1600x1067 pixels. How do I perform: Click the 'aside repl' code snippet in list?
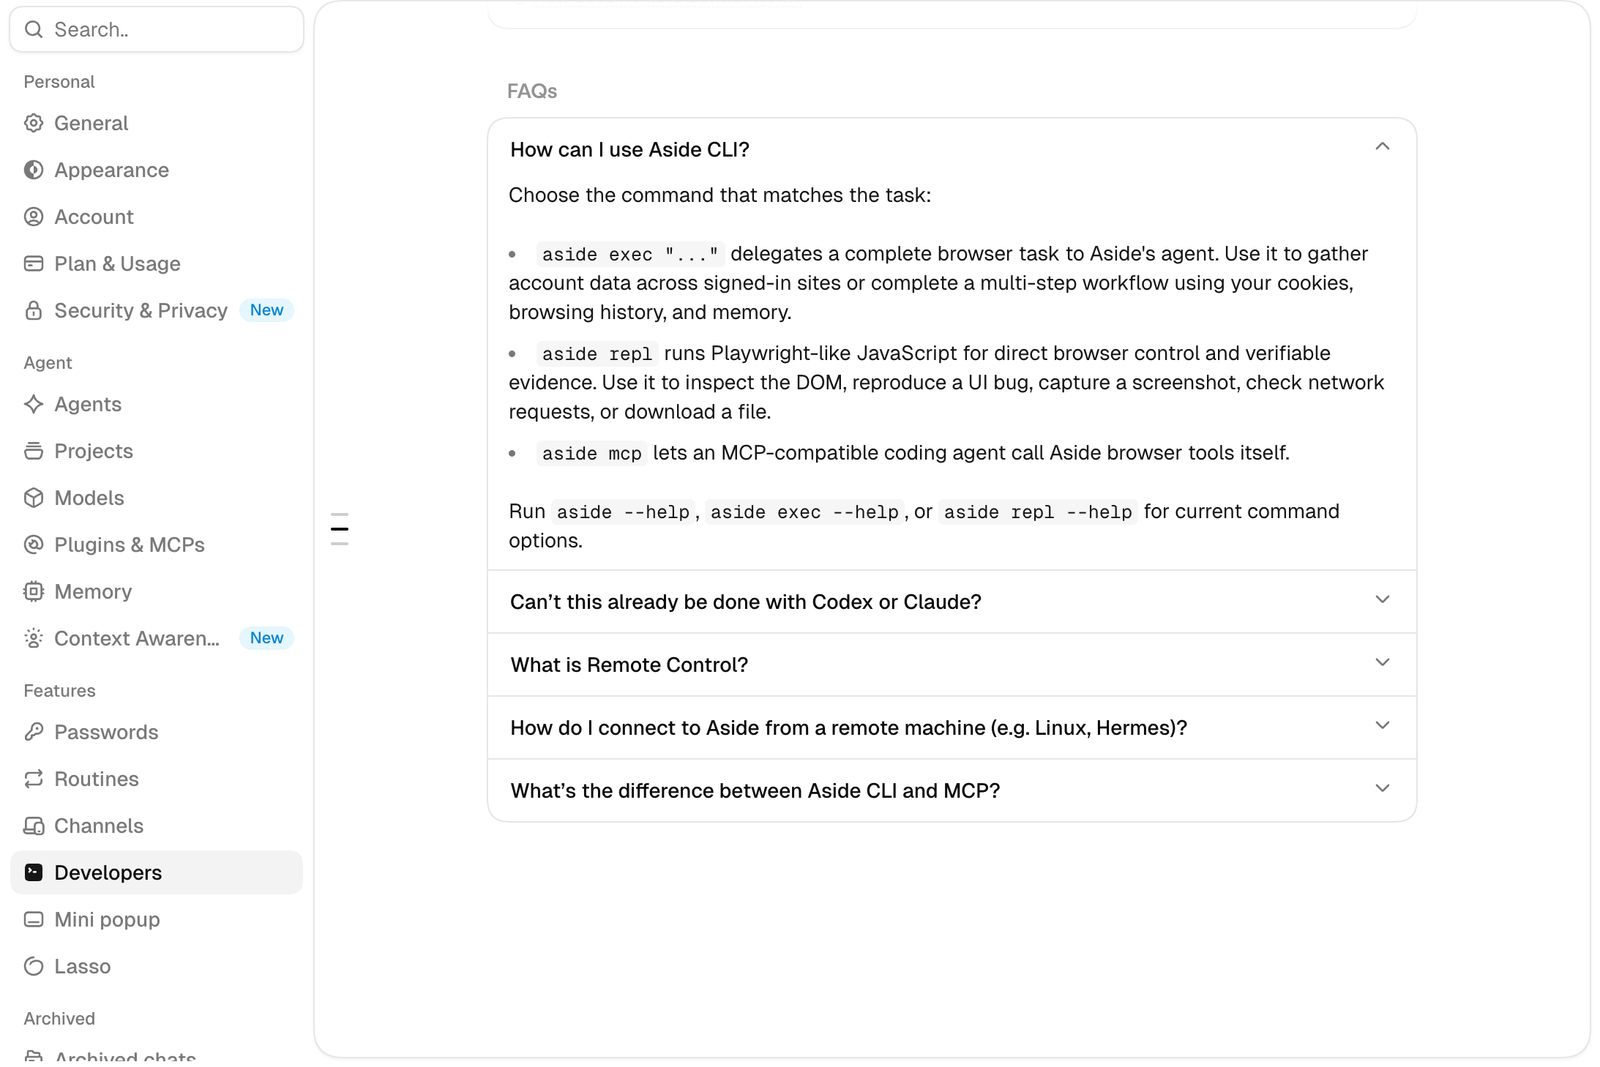pyautogui.click(x=597, y=354)
